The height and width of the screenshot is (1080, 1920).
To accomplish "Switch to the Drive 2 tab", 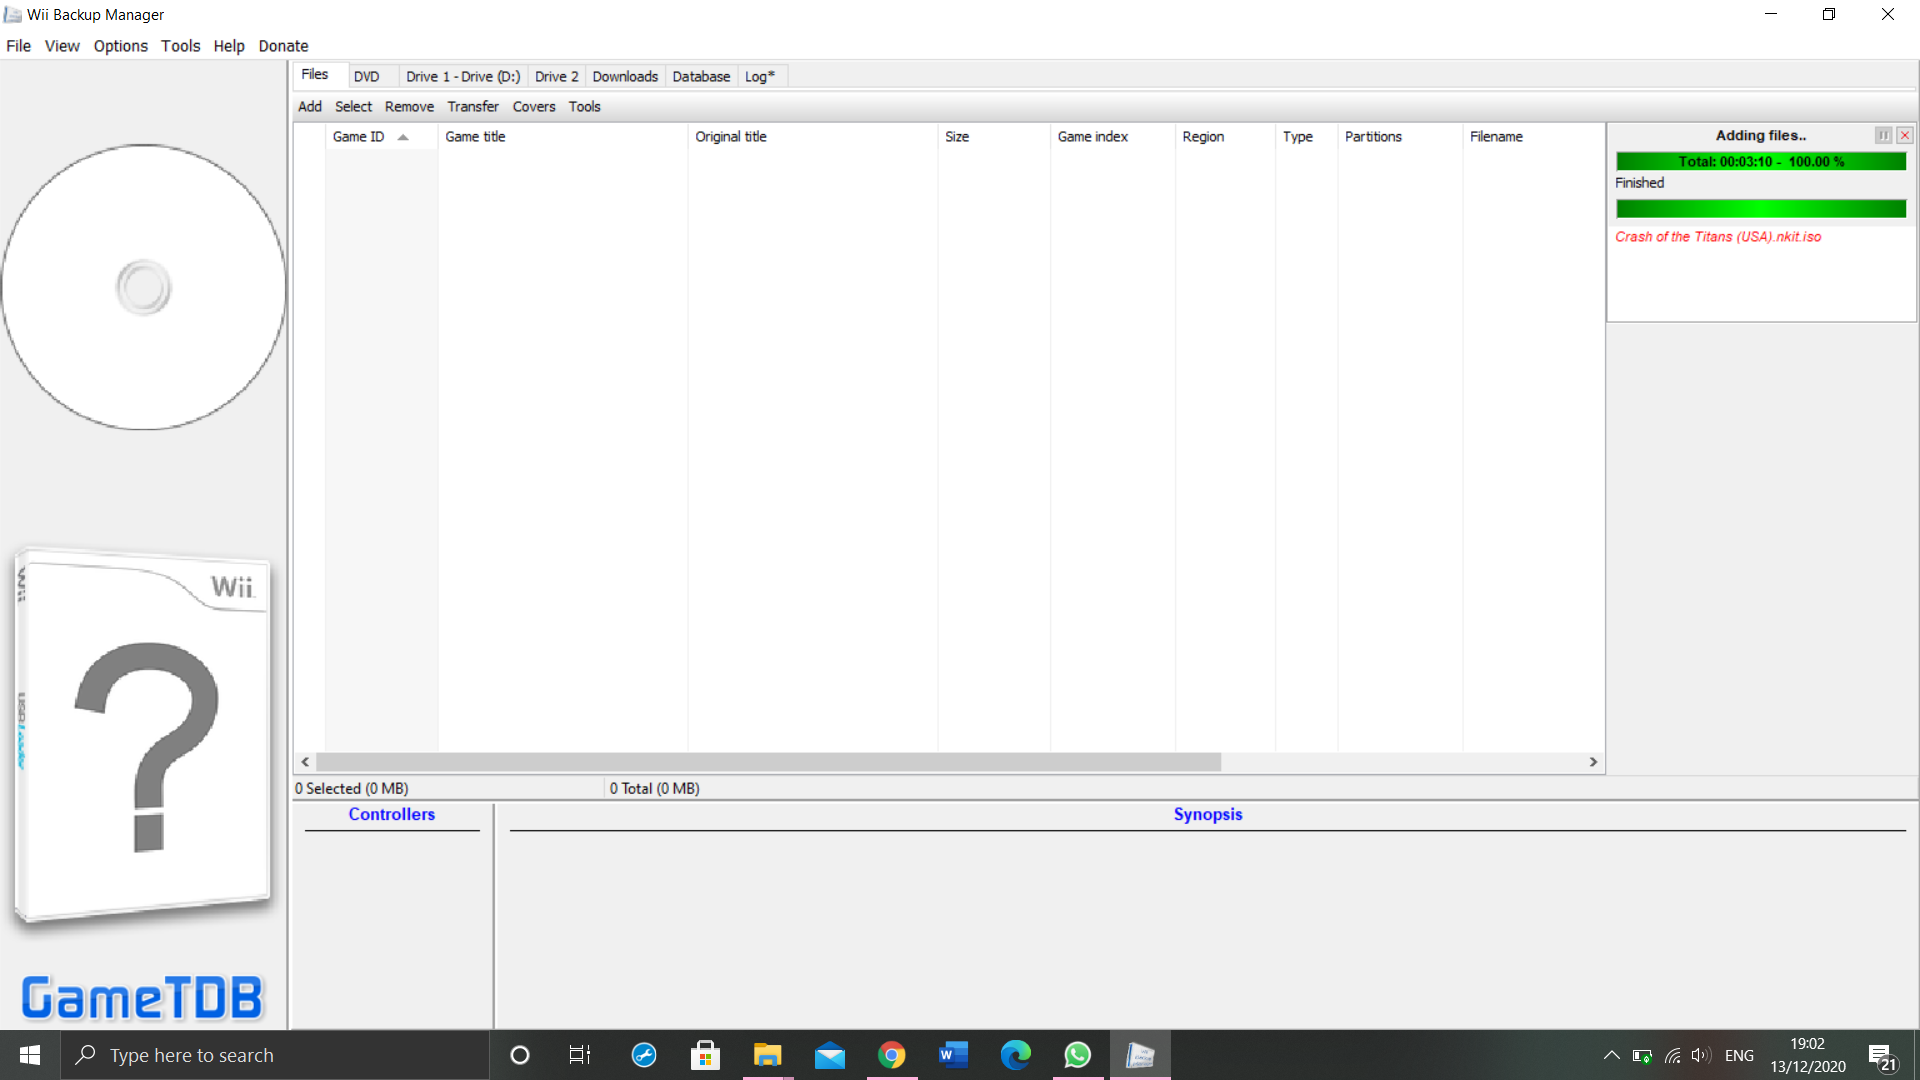I will (x=556, y=77).
